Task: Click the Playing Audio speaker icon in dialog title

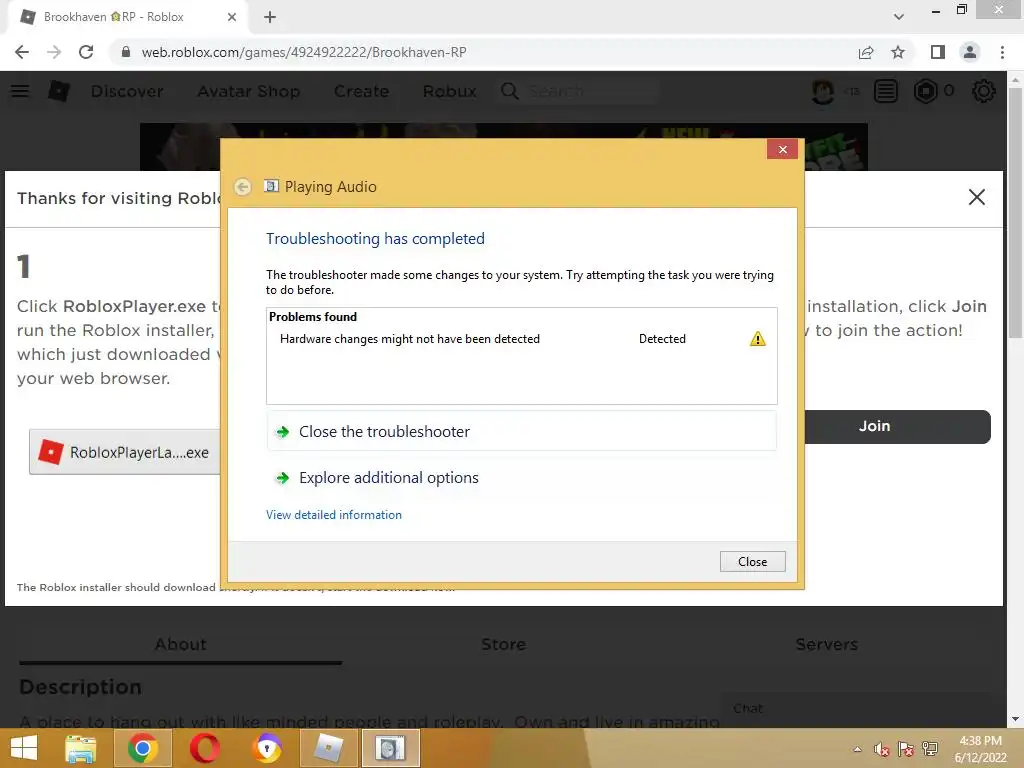Action: 271,186
